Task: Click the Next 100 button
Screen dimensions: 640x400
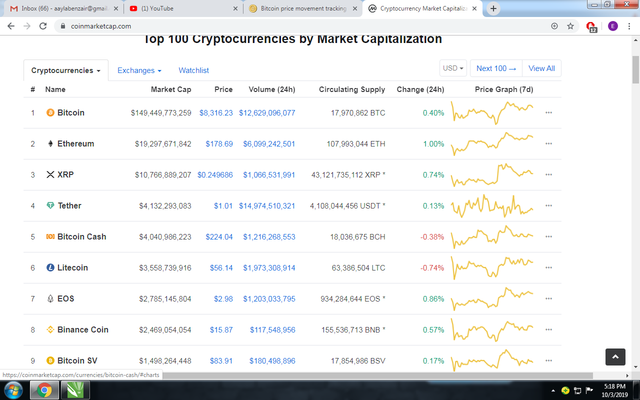Action: tap(496, 68)
